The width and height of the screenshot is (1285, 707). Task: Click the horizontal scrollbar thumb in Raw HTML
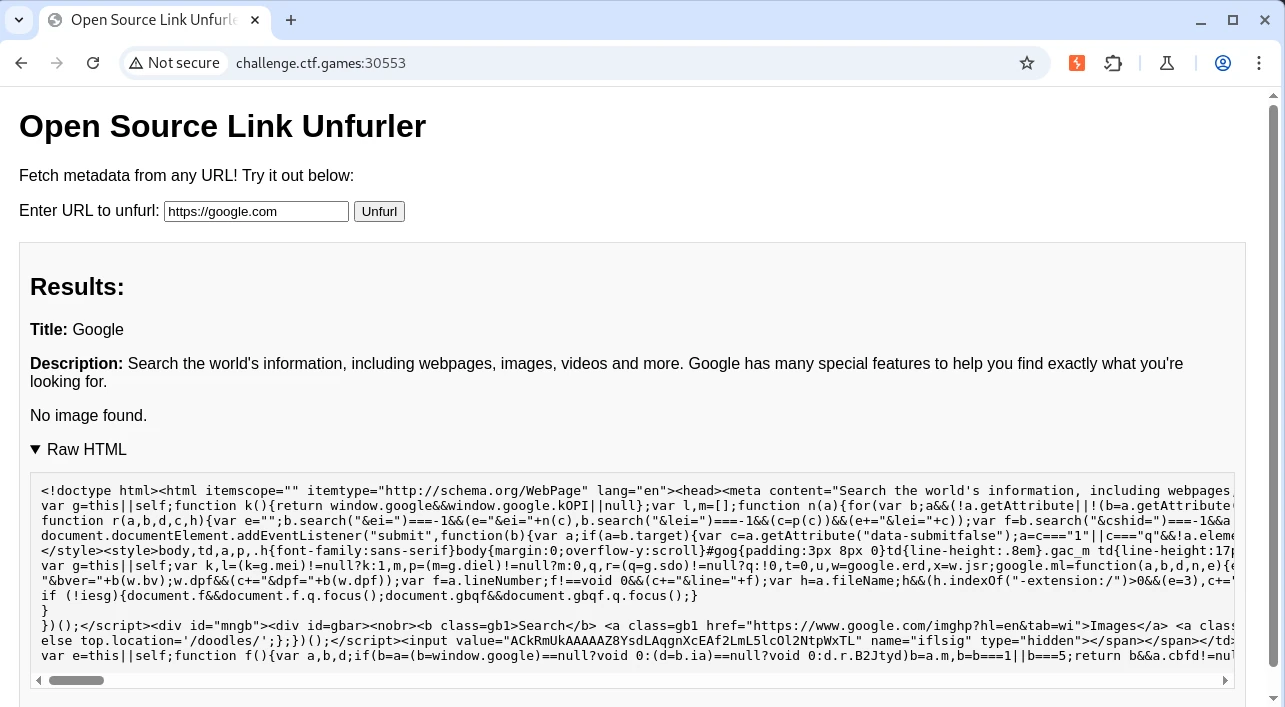coord(76,680)
